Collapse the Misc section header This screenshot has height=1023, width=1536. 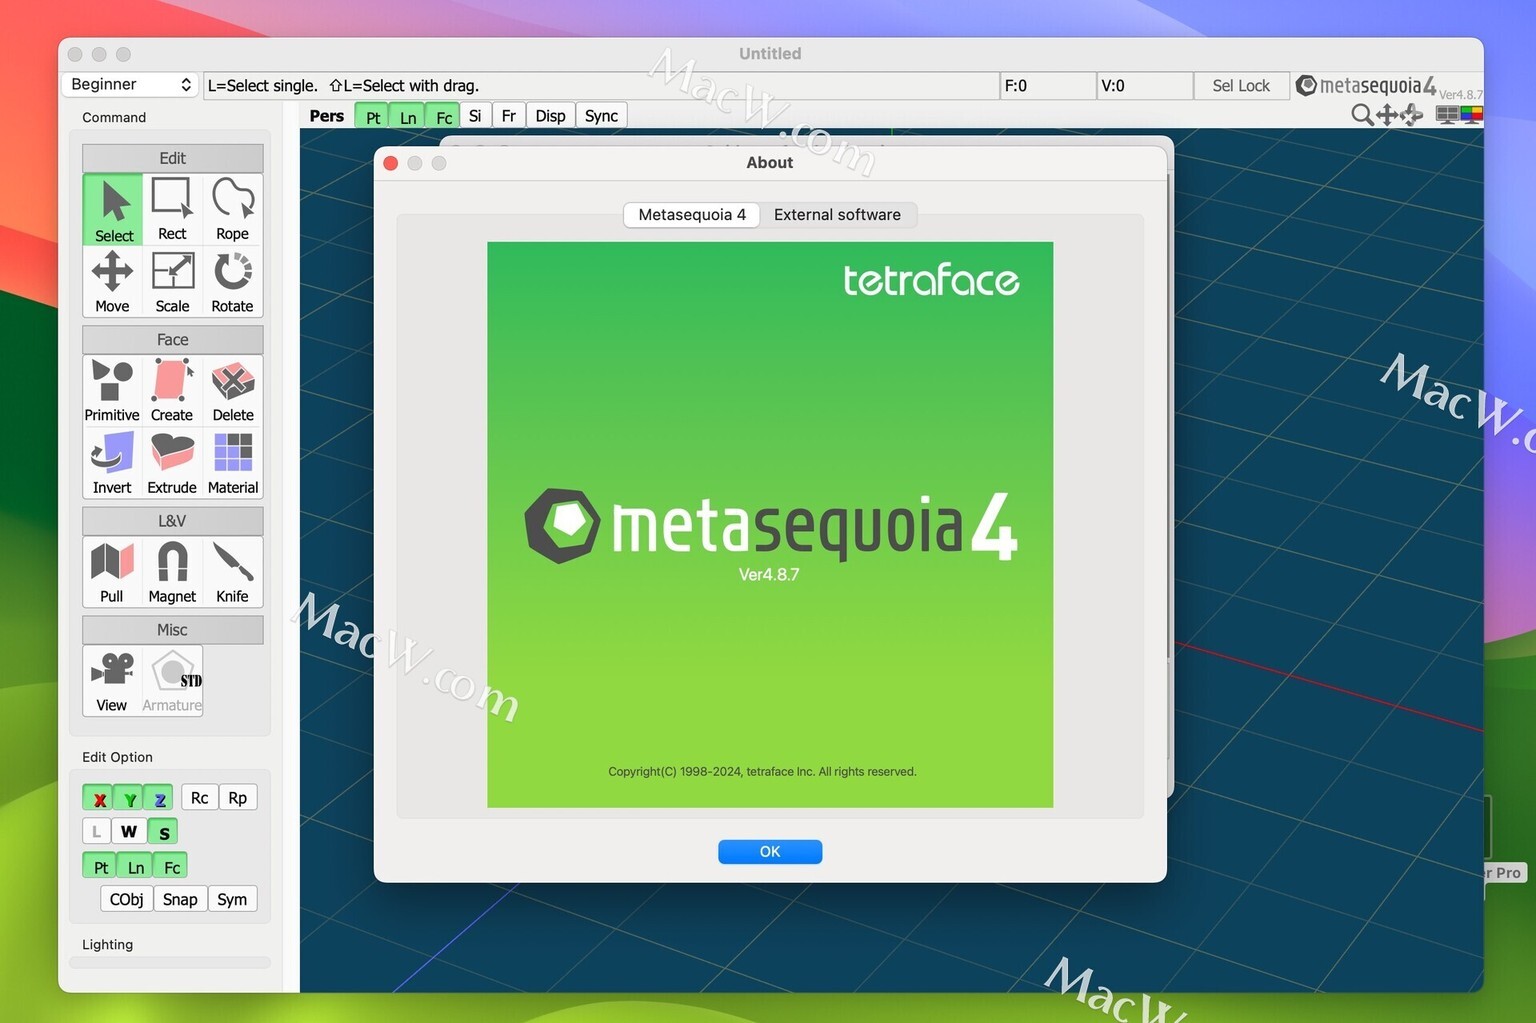(172, 629)
